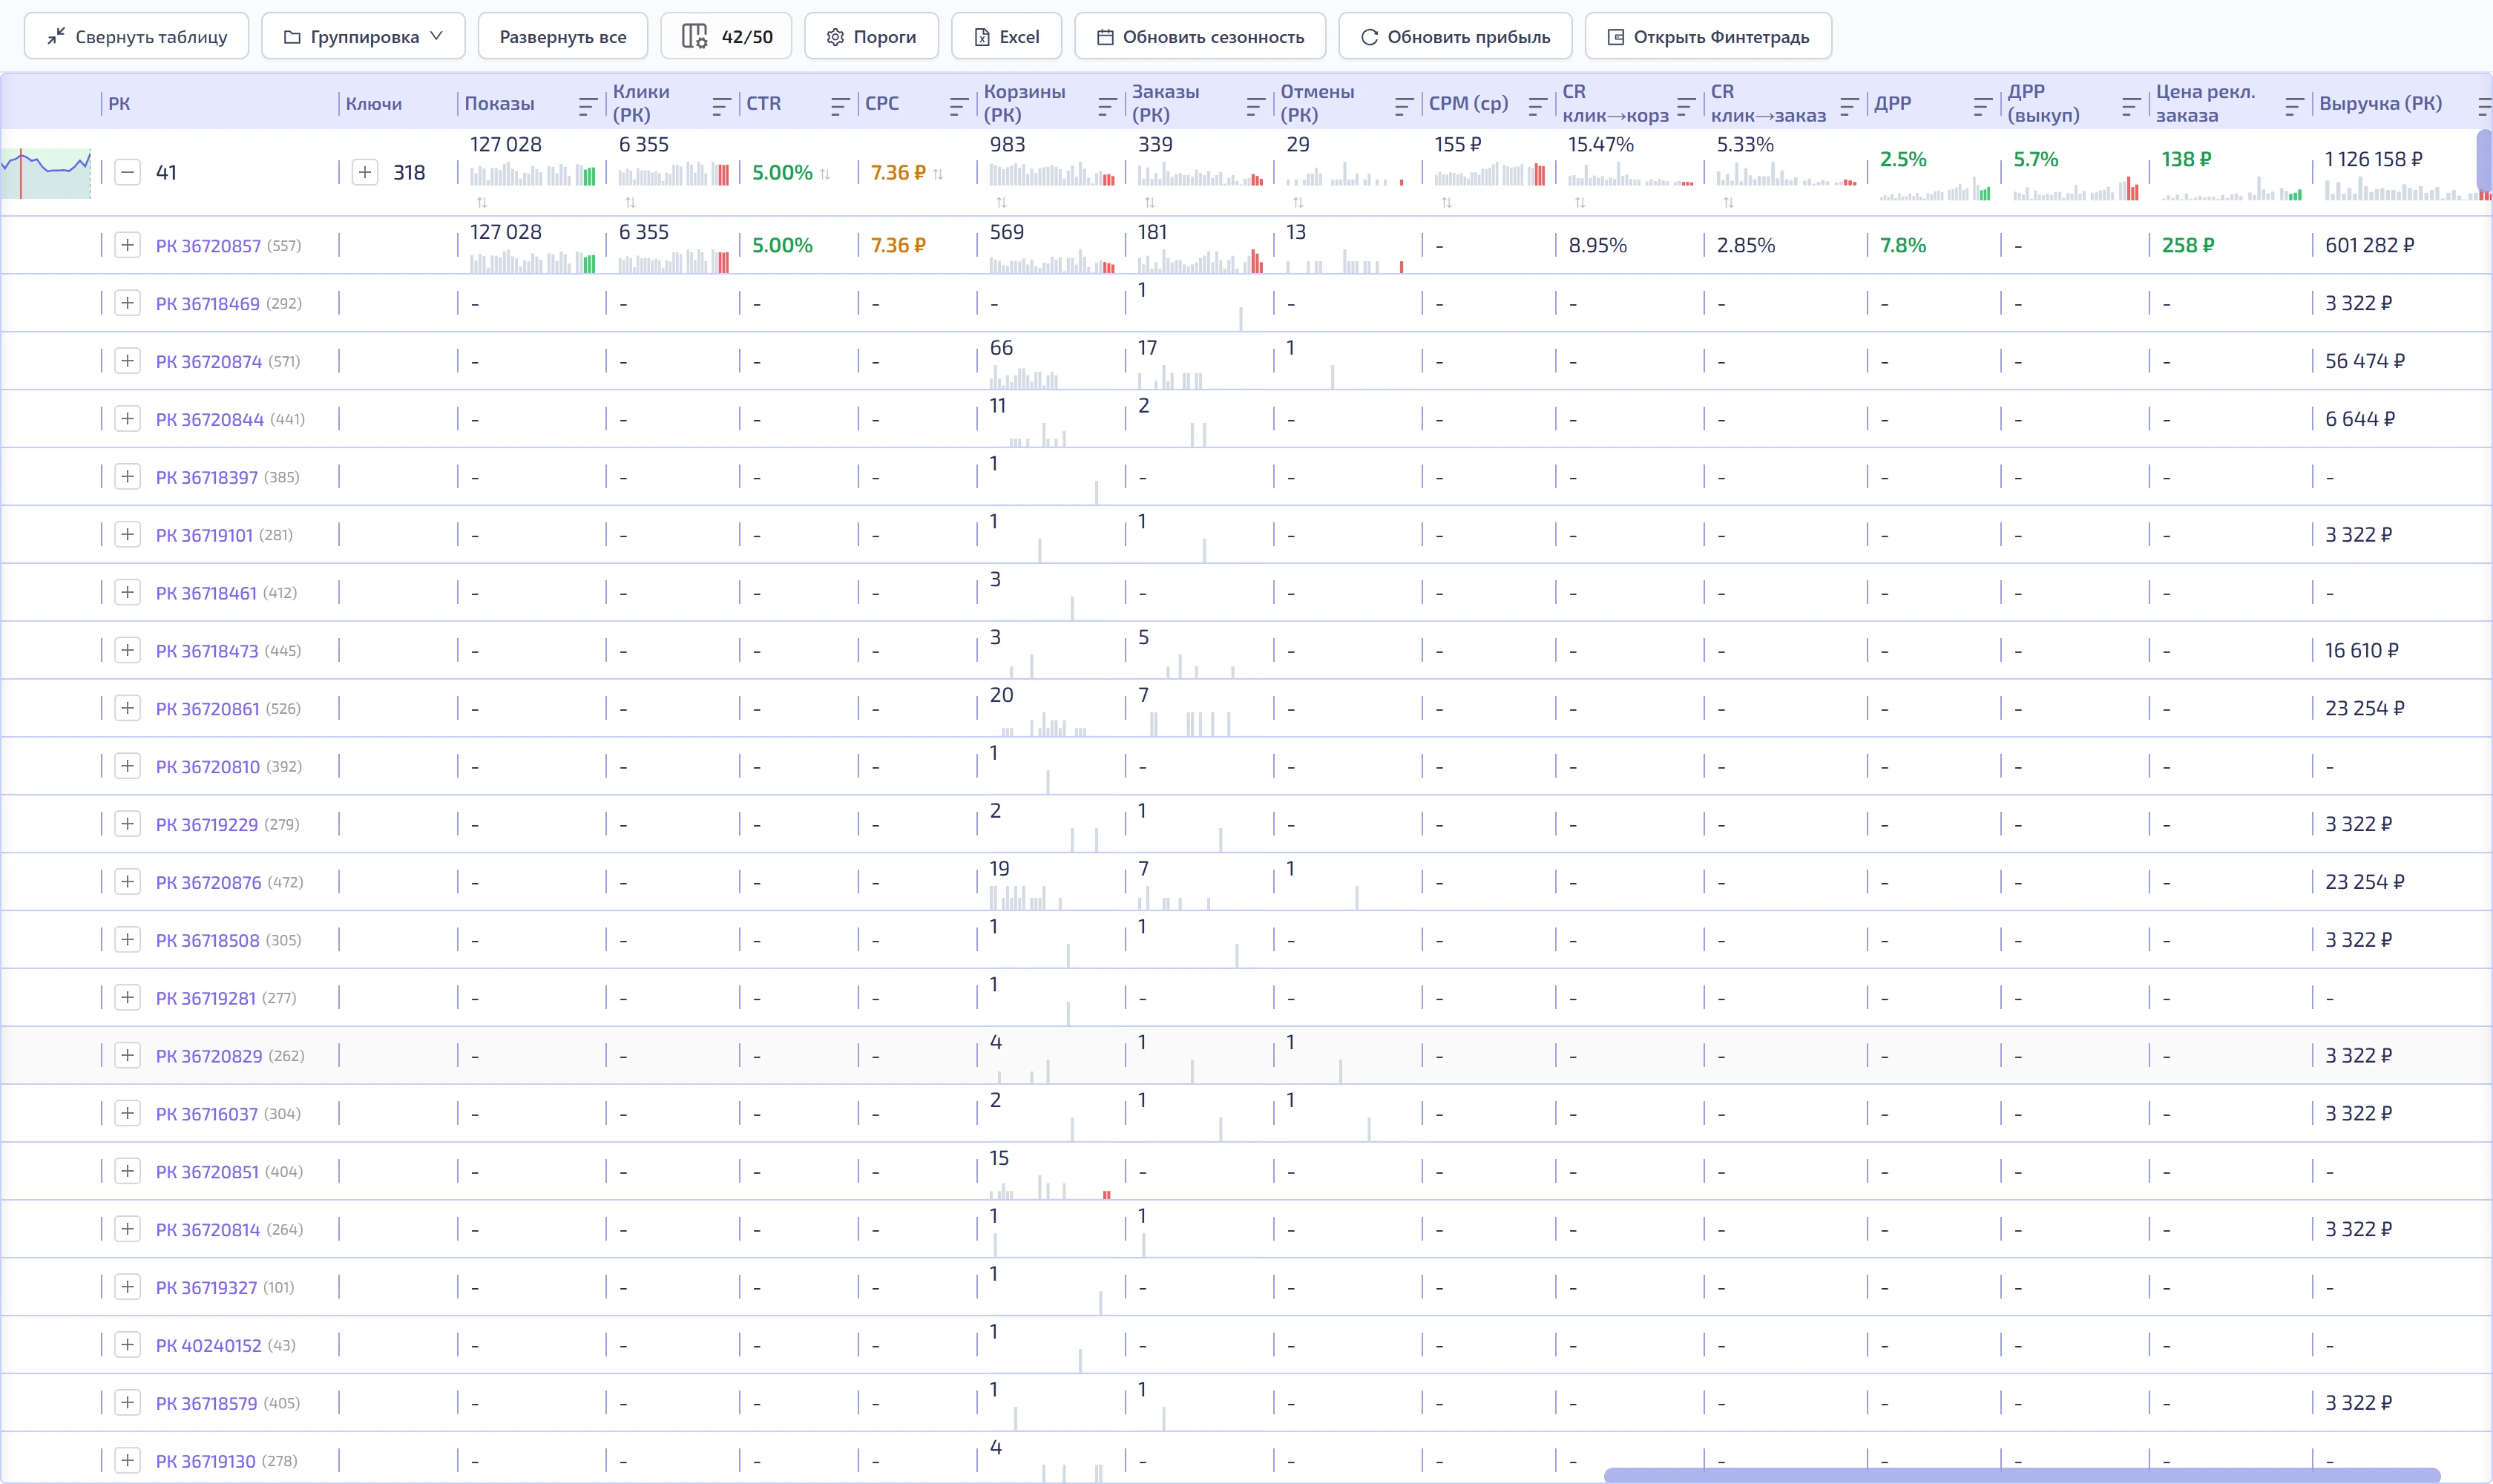Open the Группировка dropdown
This screenshot has width=2493, height=1484.
tap(363, 37)
